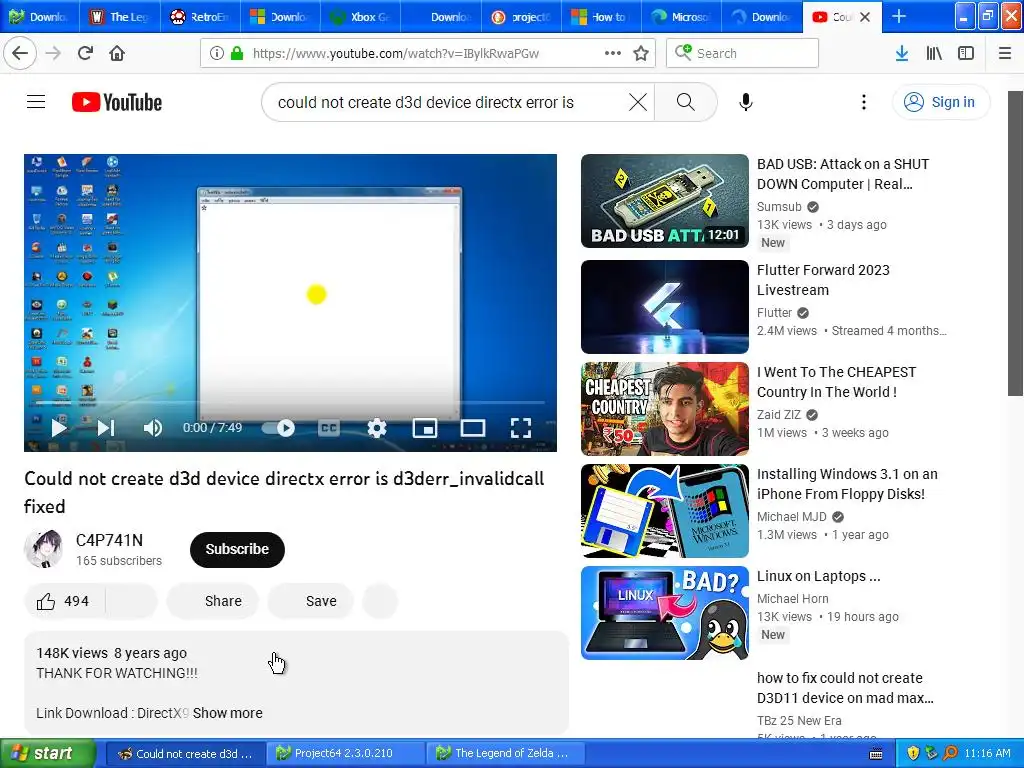Play the video with the play button

(59, 428)
